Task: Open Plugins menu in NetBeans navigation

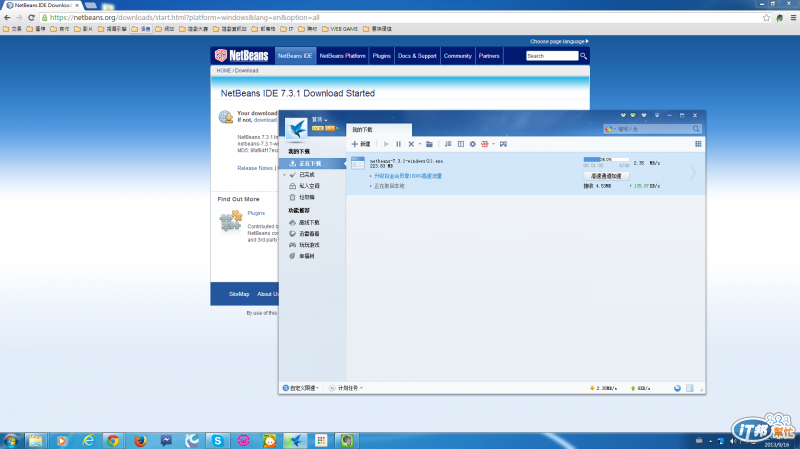Action: point(381,56)
